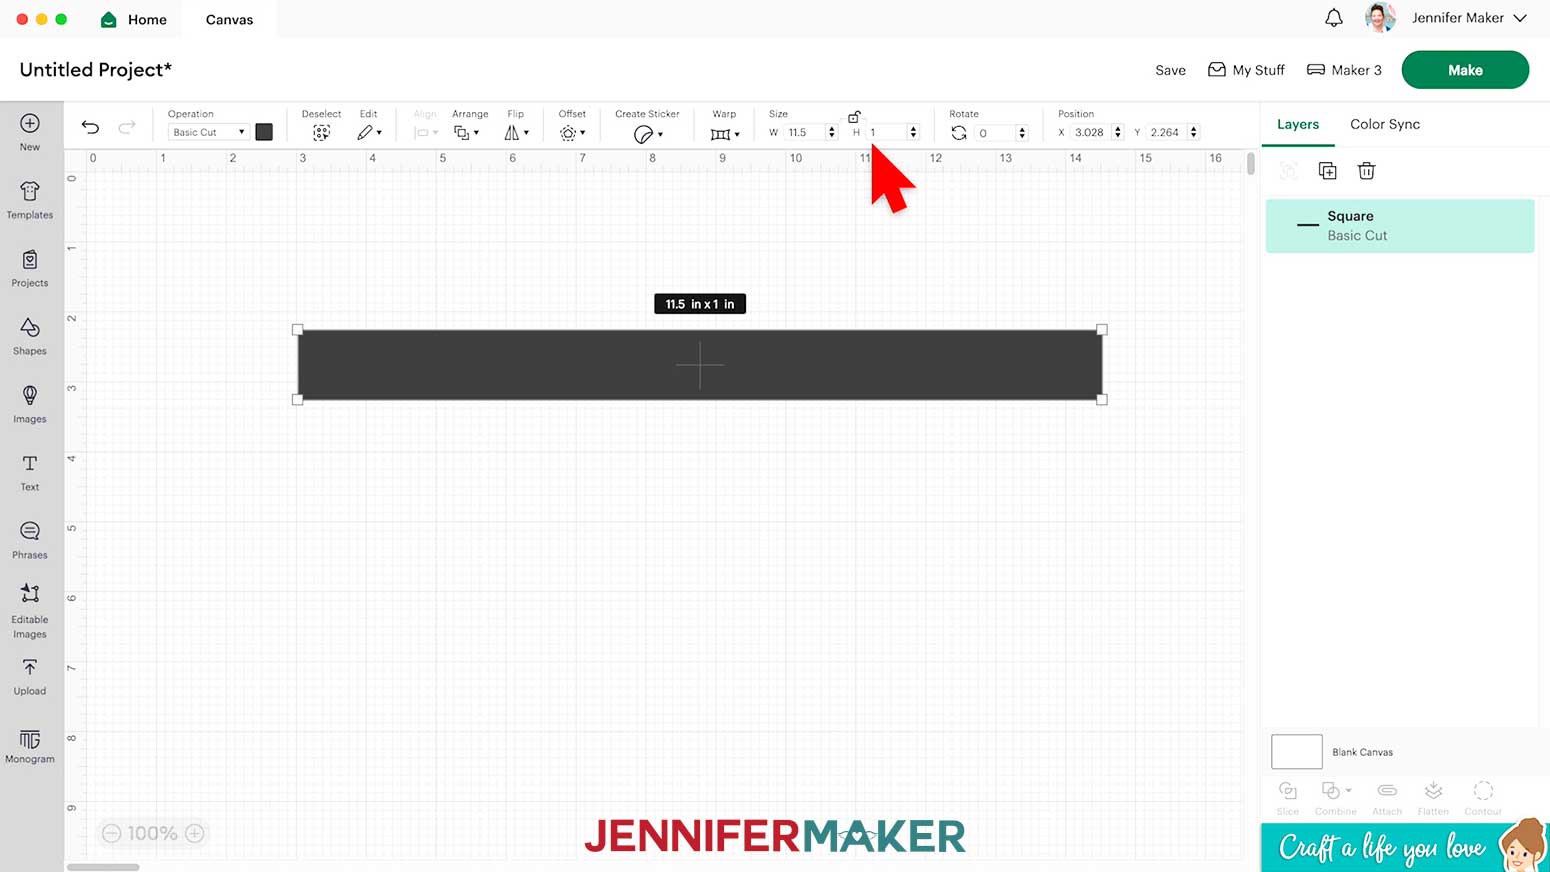Click the green Make button
The image size is (1550, 872).
click(1465, 70)
